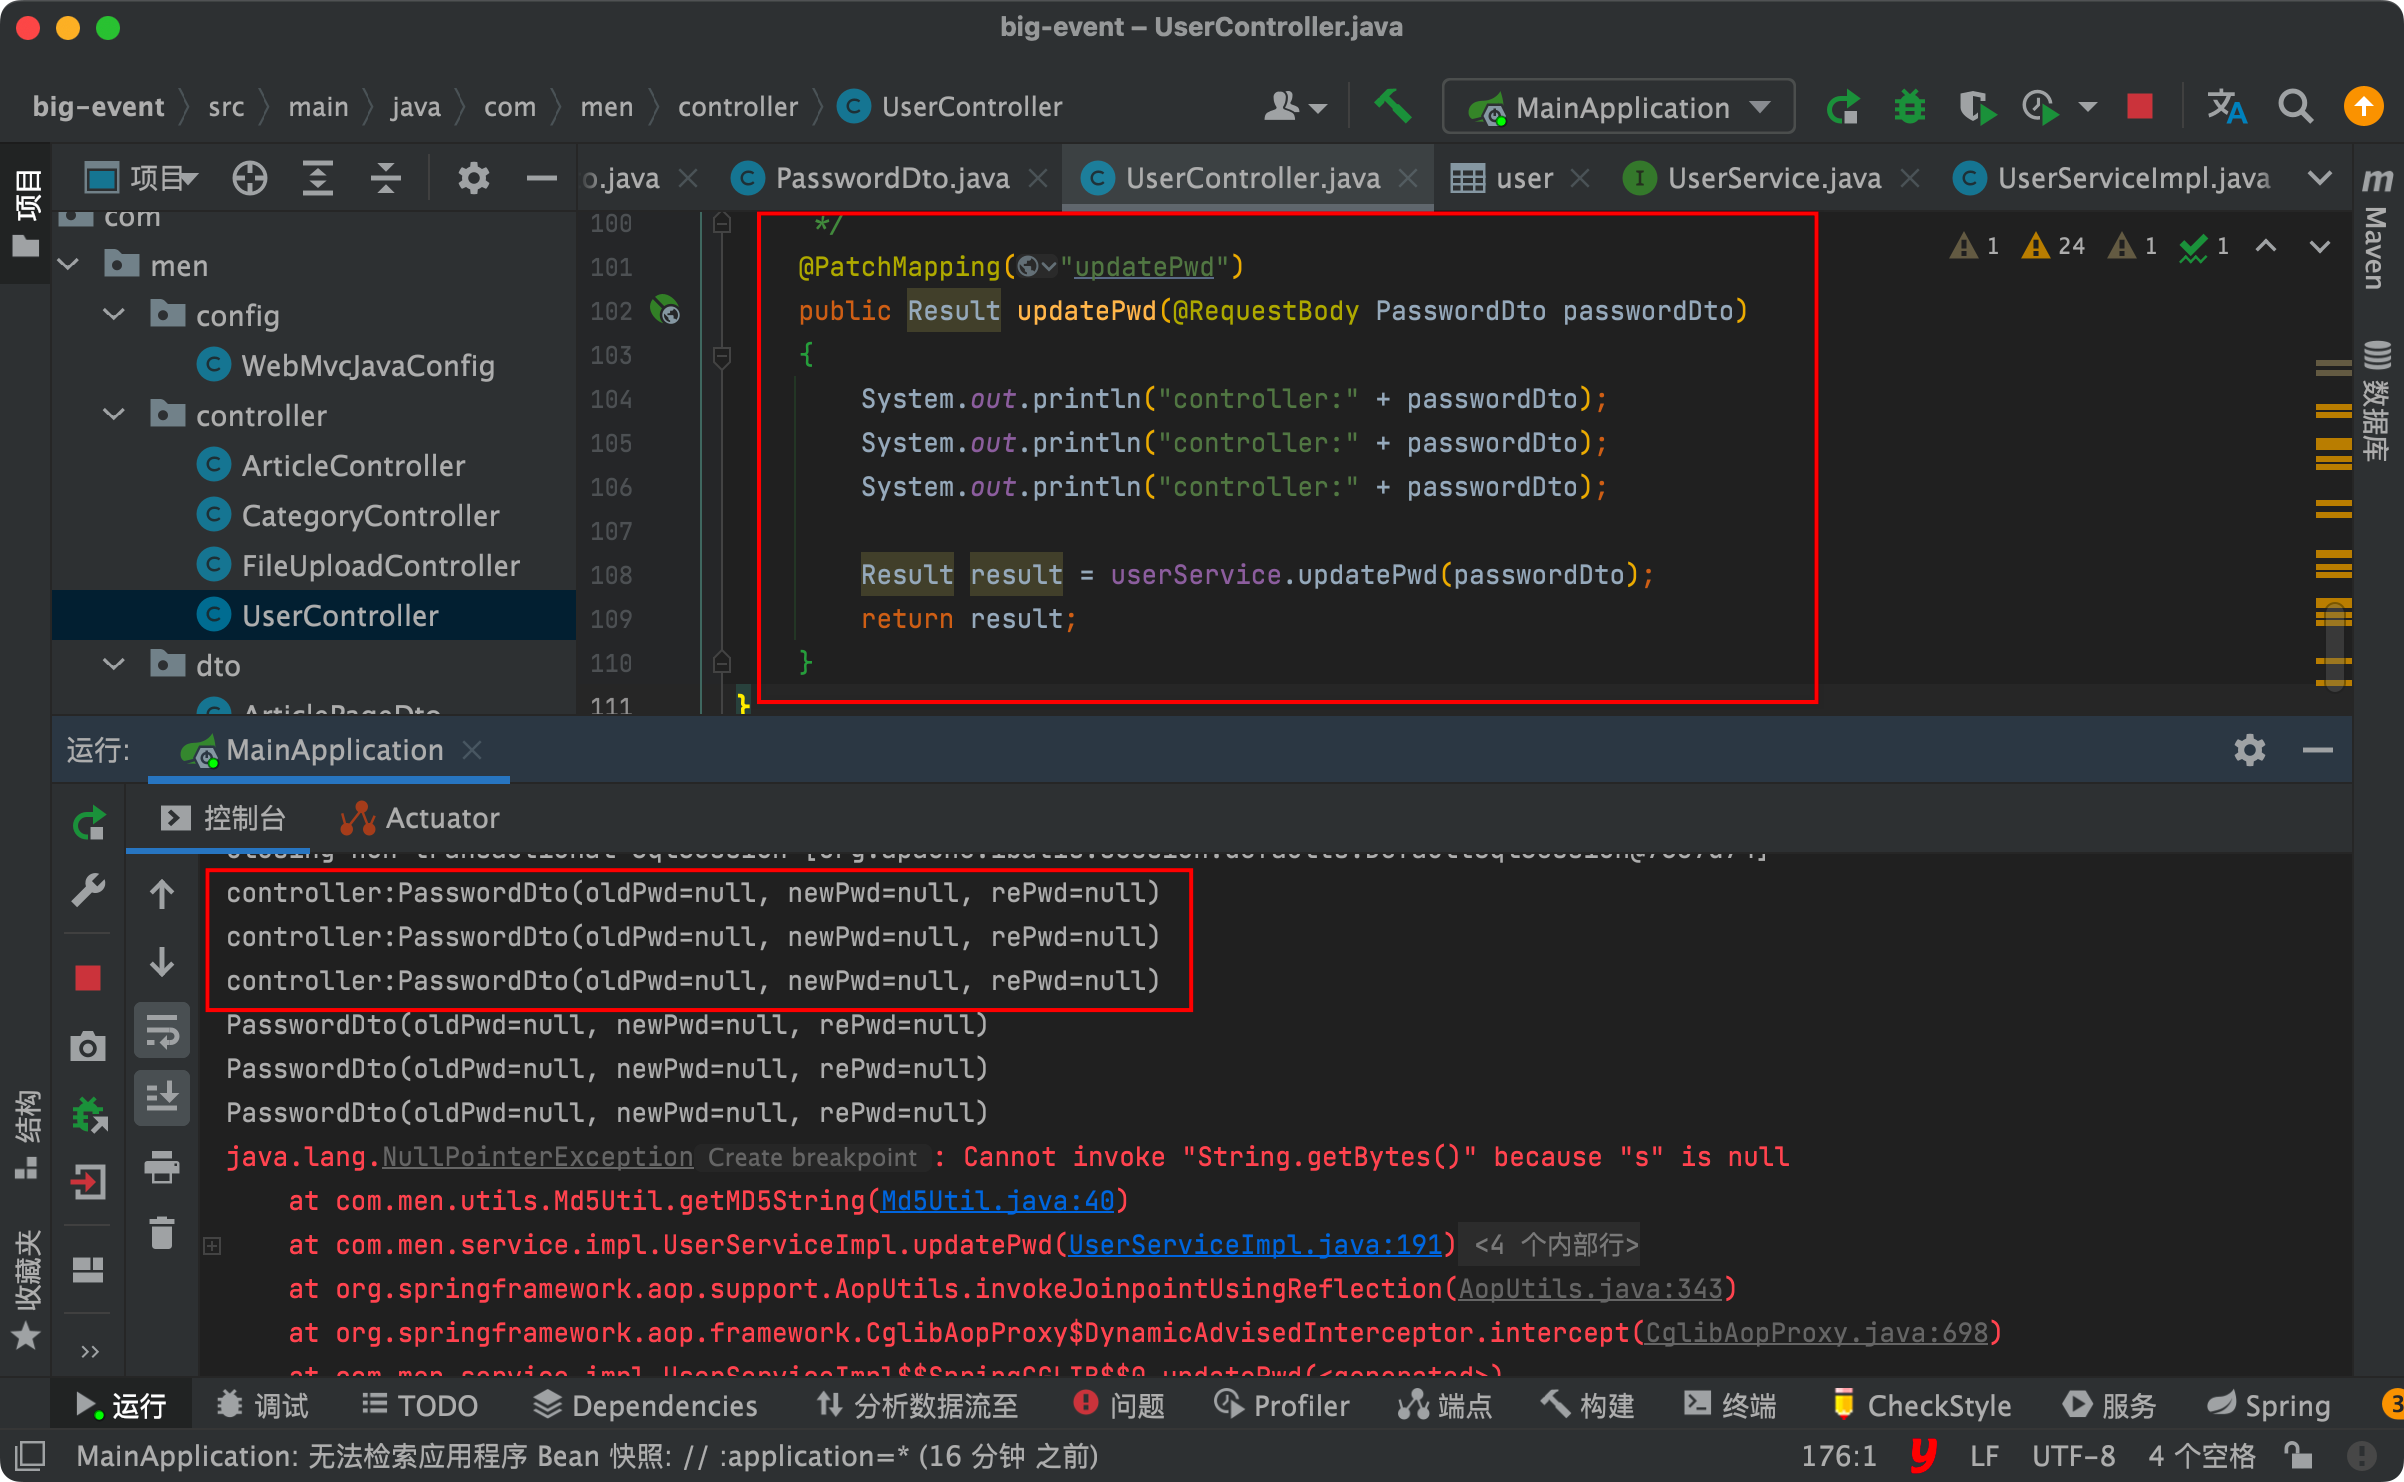Open the Md5Util.java:40 stack trace link
2404x1482 pixels.
997,1200
